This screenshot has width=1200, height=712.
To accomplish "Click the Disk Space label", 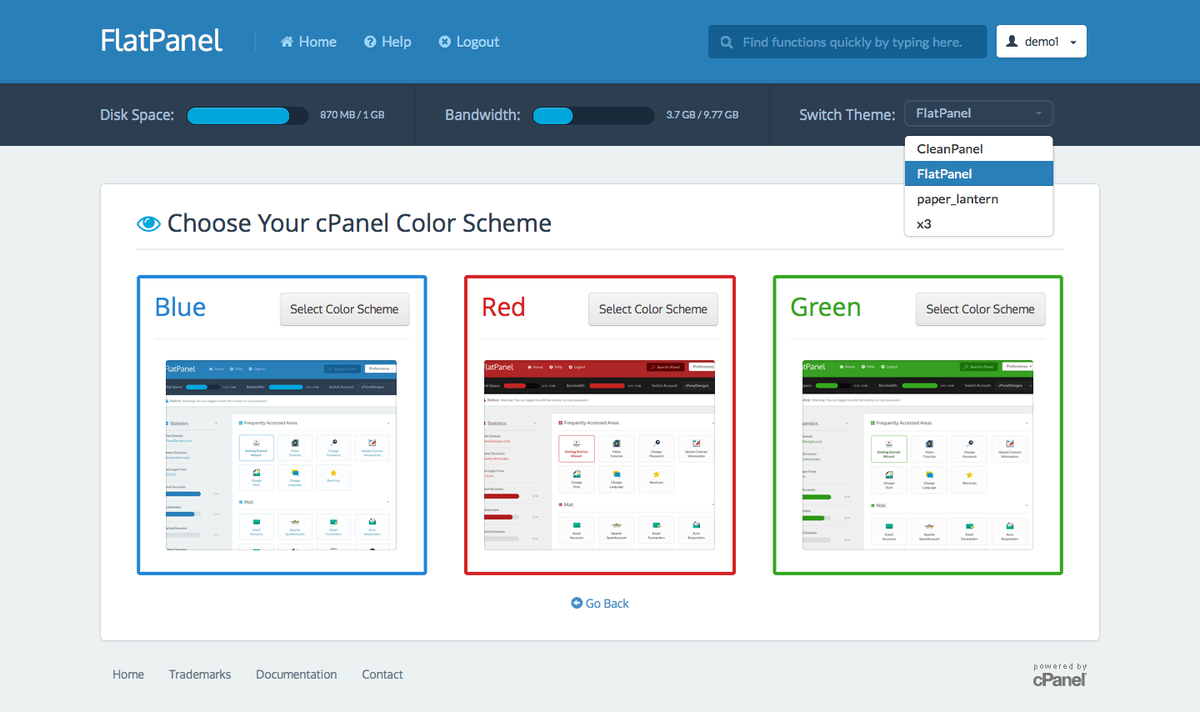I will (137, 115).
